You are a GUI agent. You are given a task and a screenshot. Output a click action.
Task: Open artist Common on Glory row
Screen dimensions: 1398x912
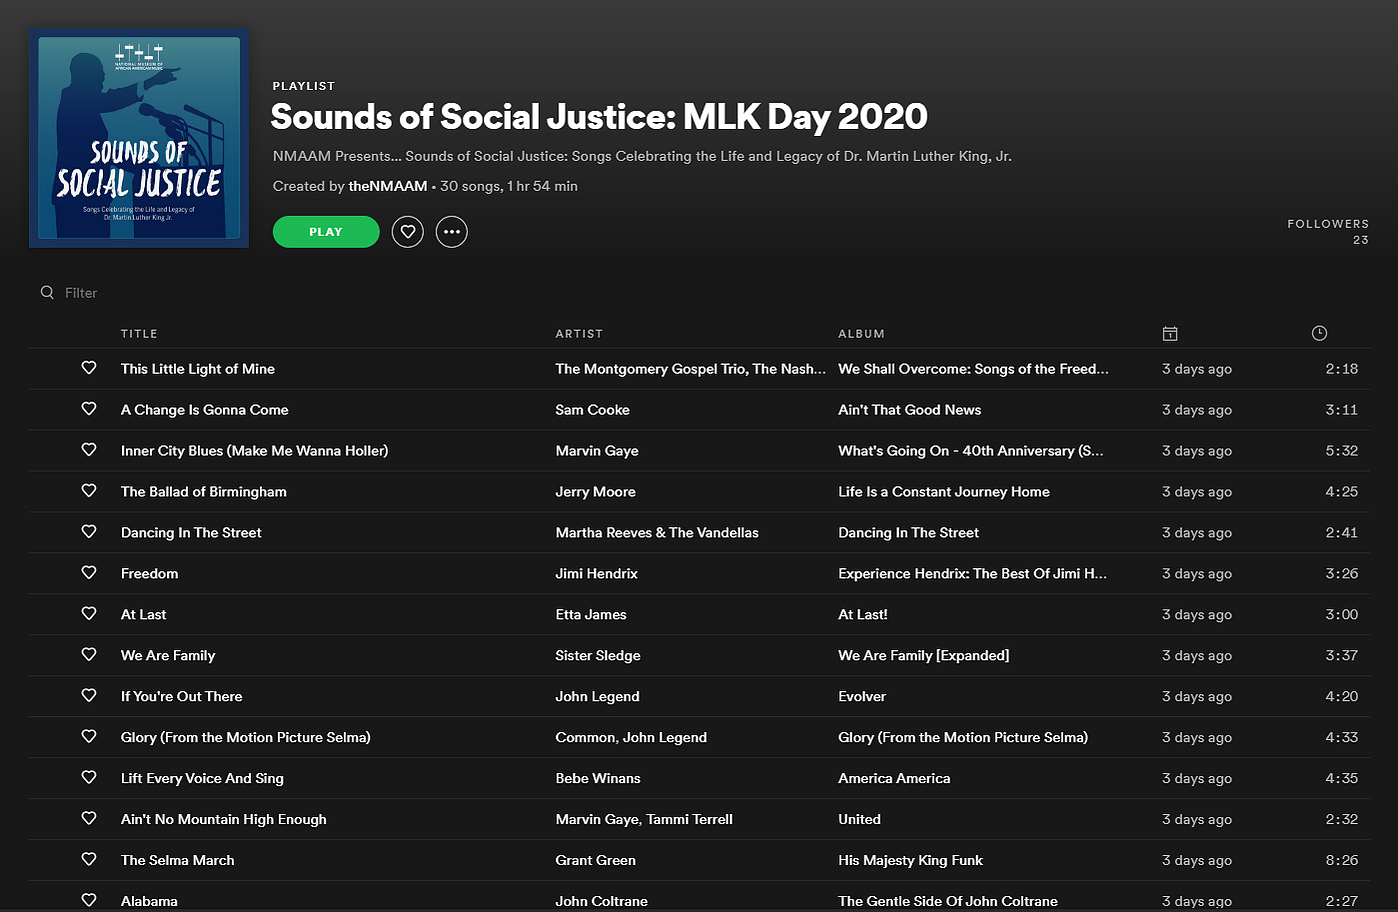pos(585,738)
